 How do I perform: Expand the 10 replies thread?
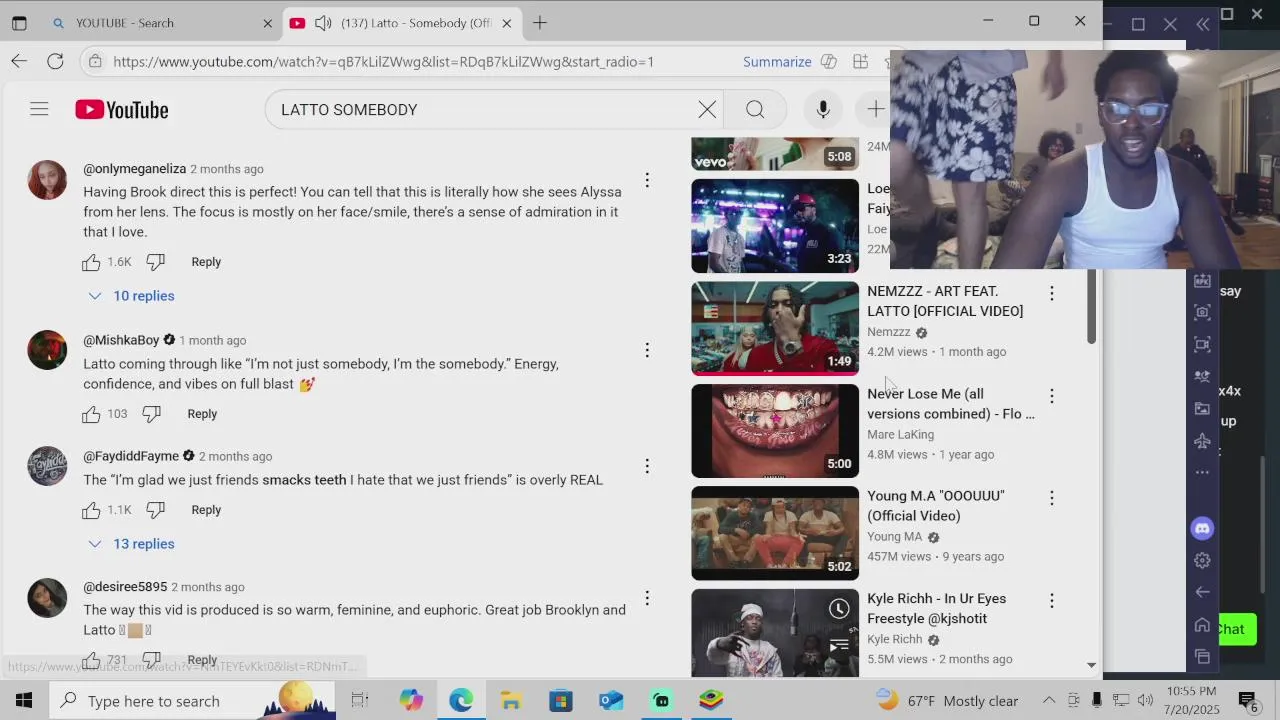131,296
